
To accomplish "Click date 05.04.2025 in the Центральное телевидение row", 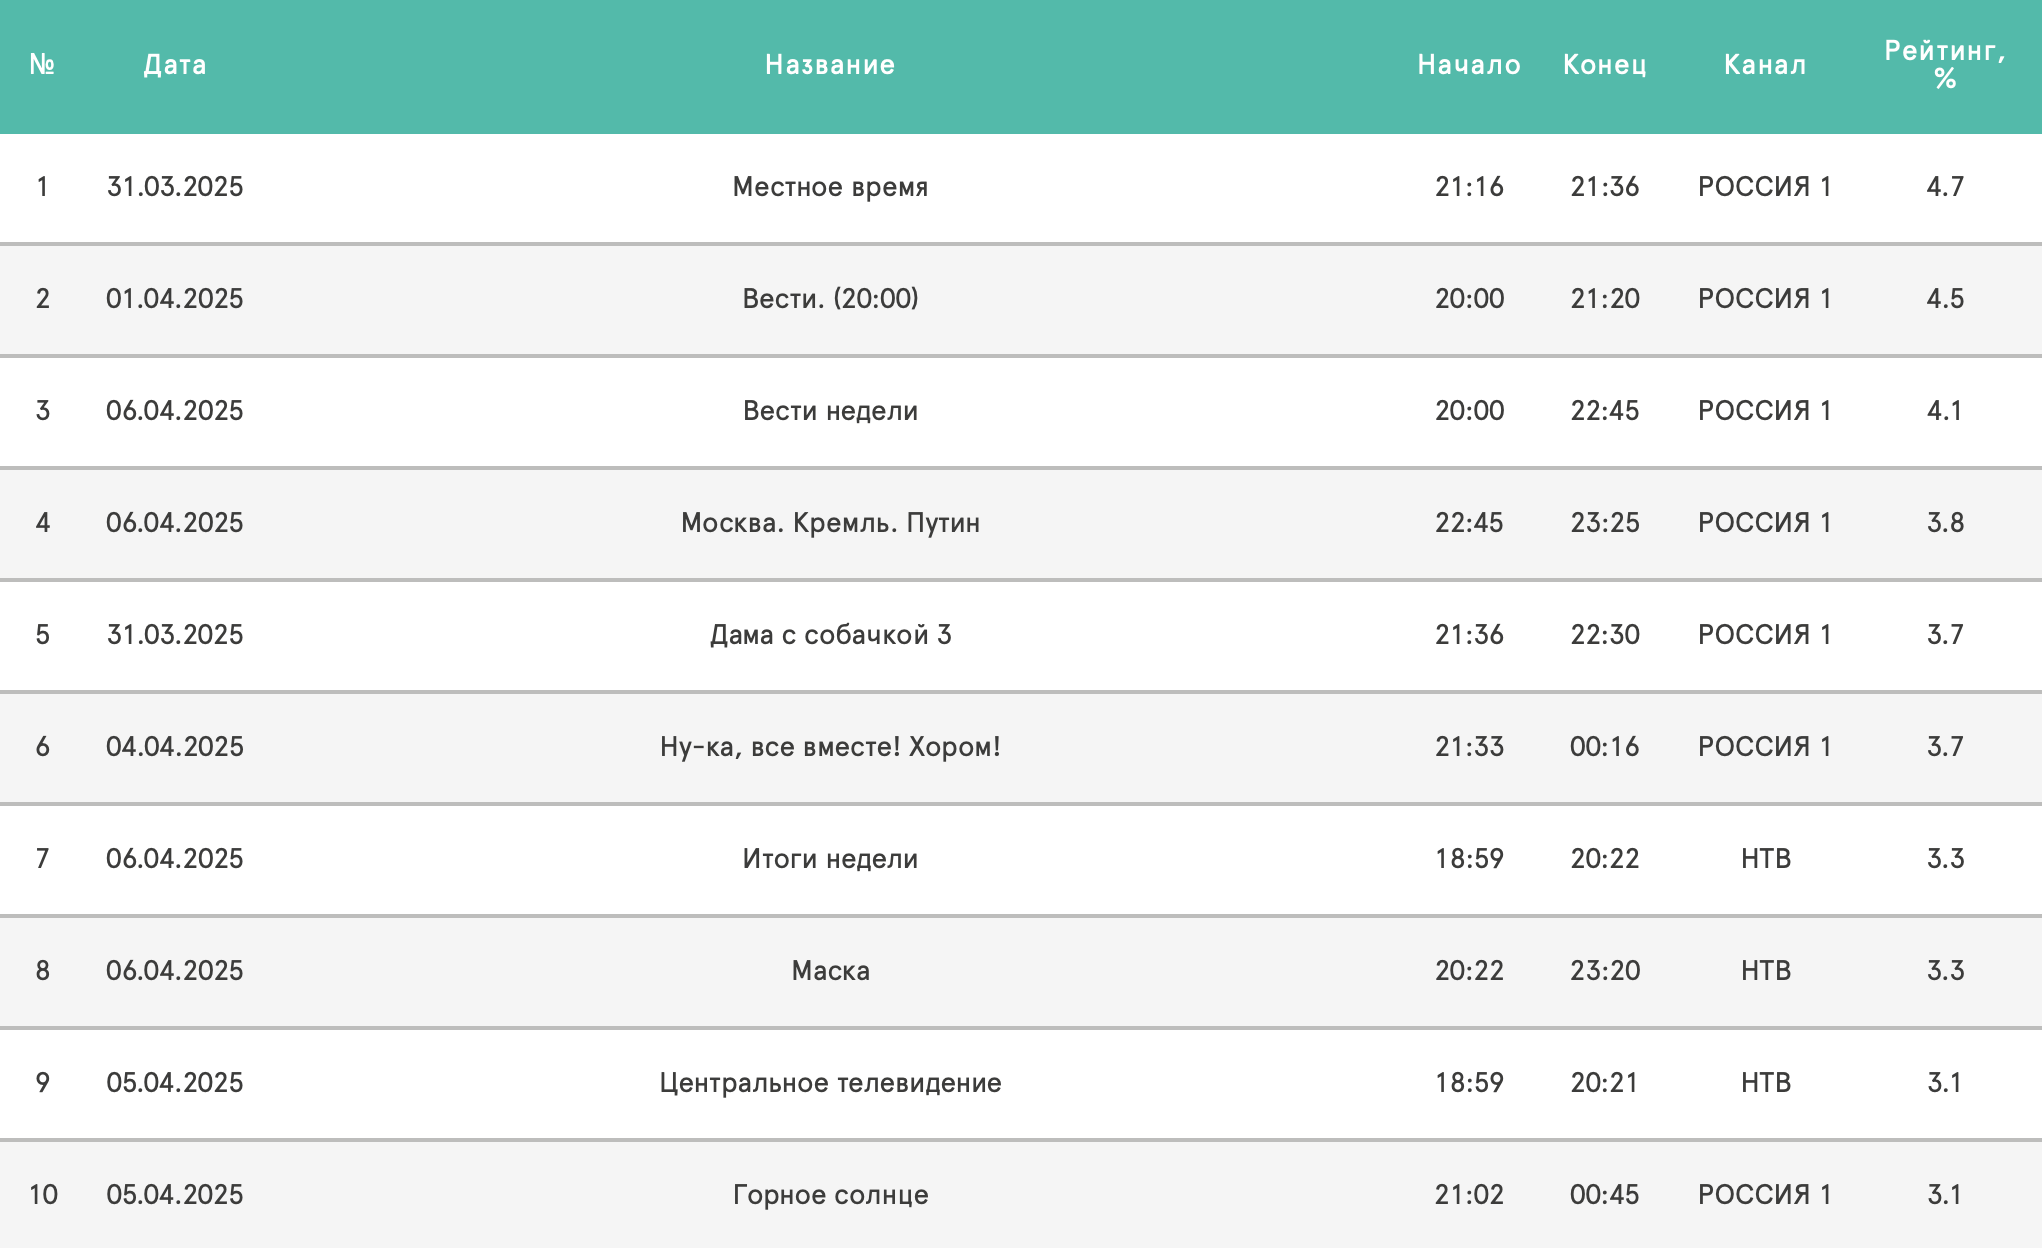I will (175, 1083).
